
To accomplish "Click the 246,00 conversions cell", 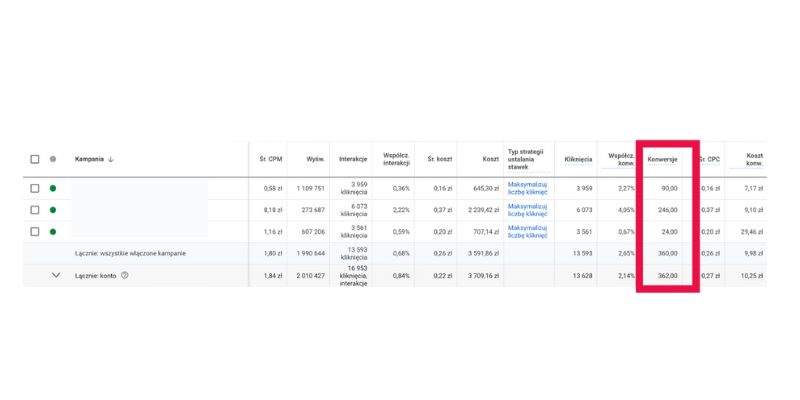I will click(x=667, y=210).
